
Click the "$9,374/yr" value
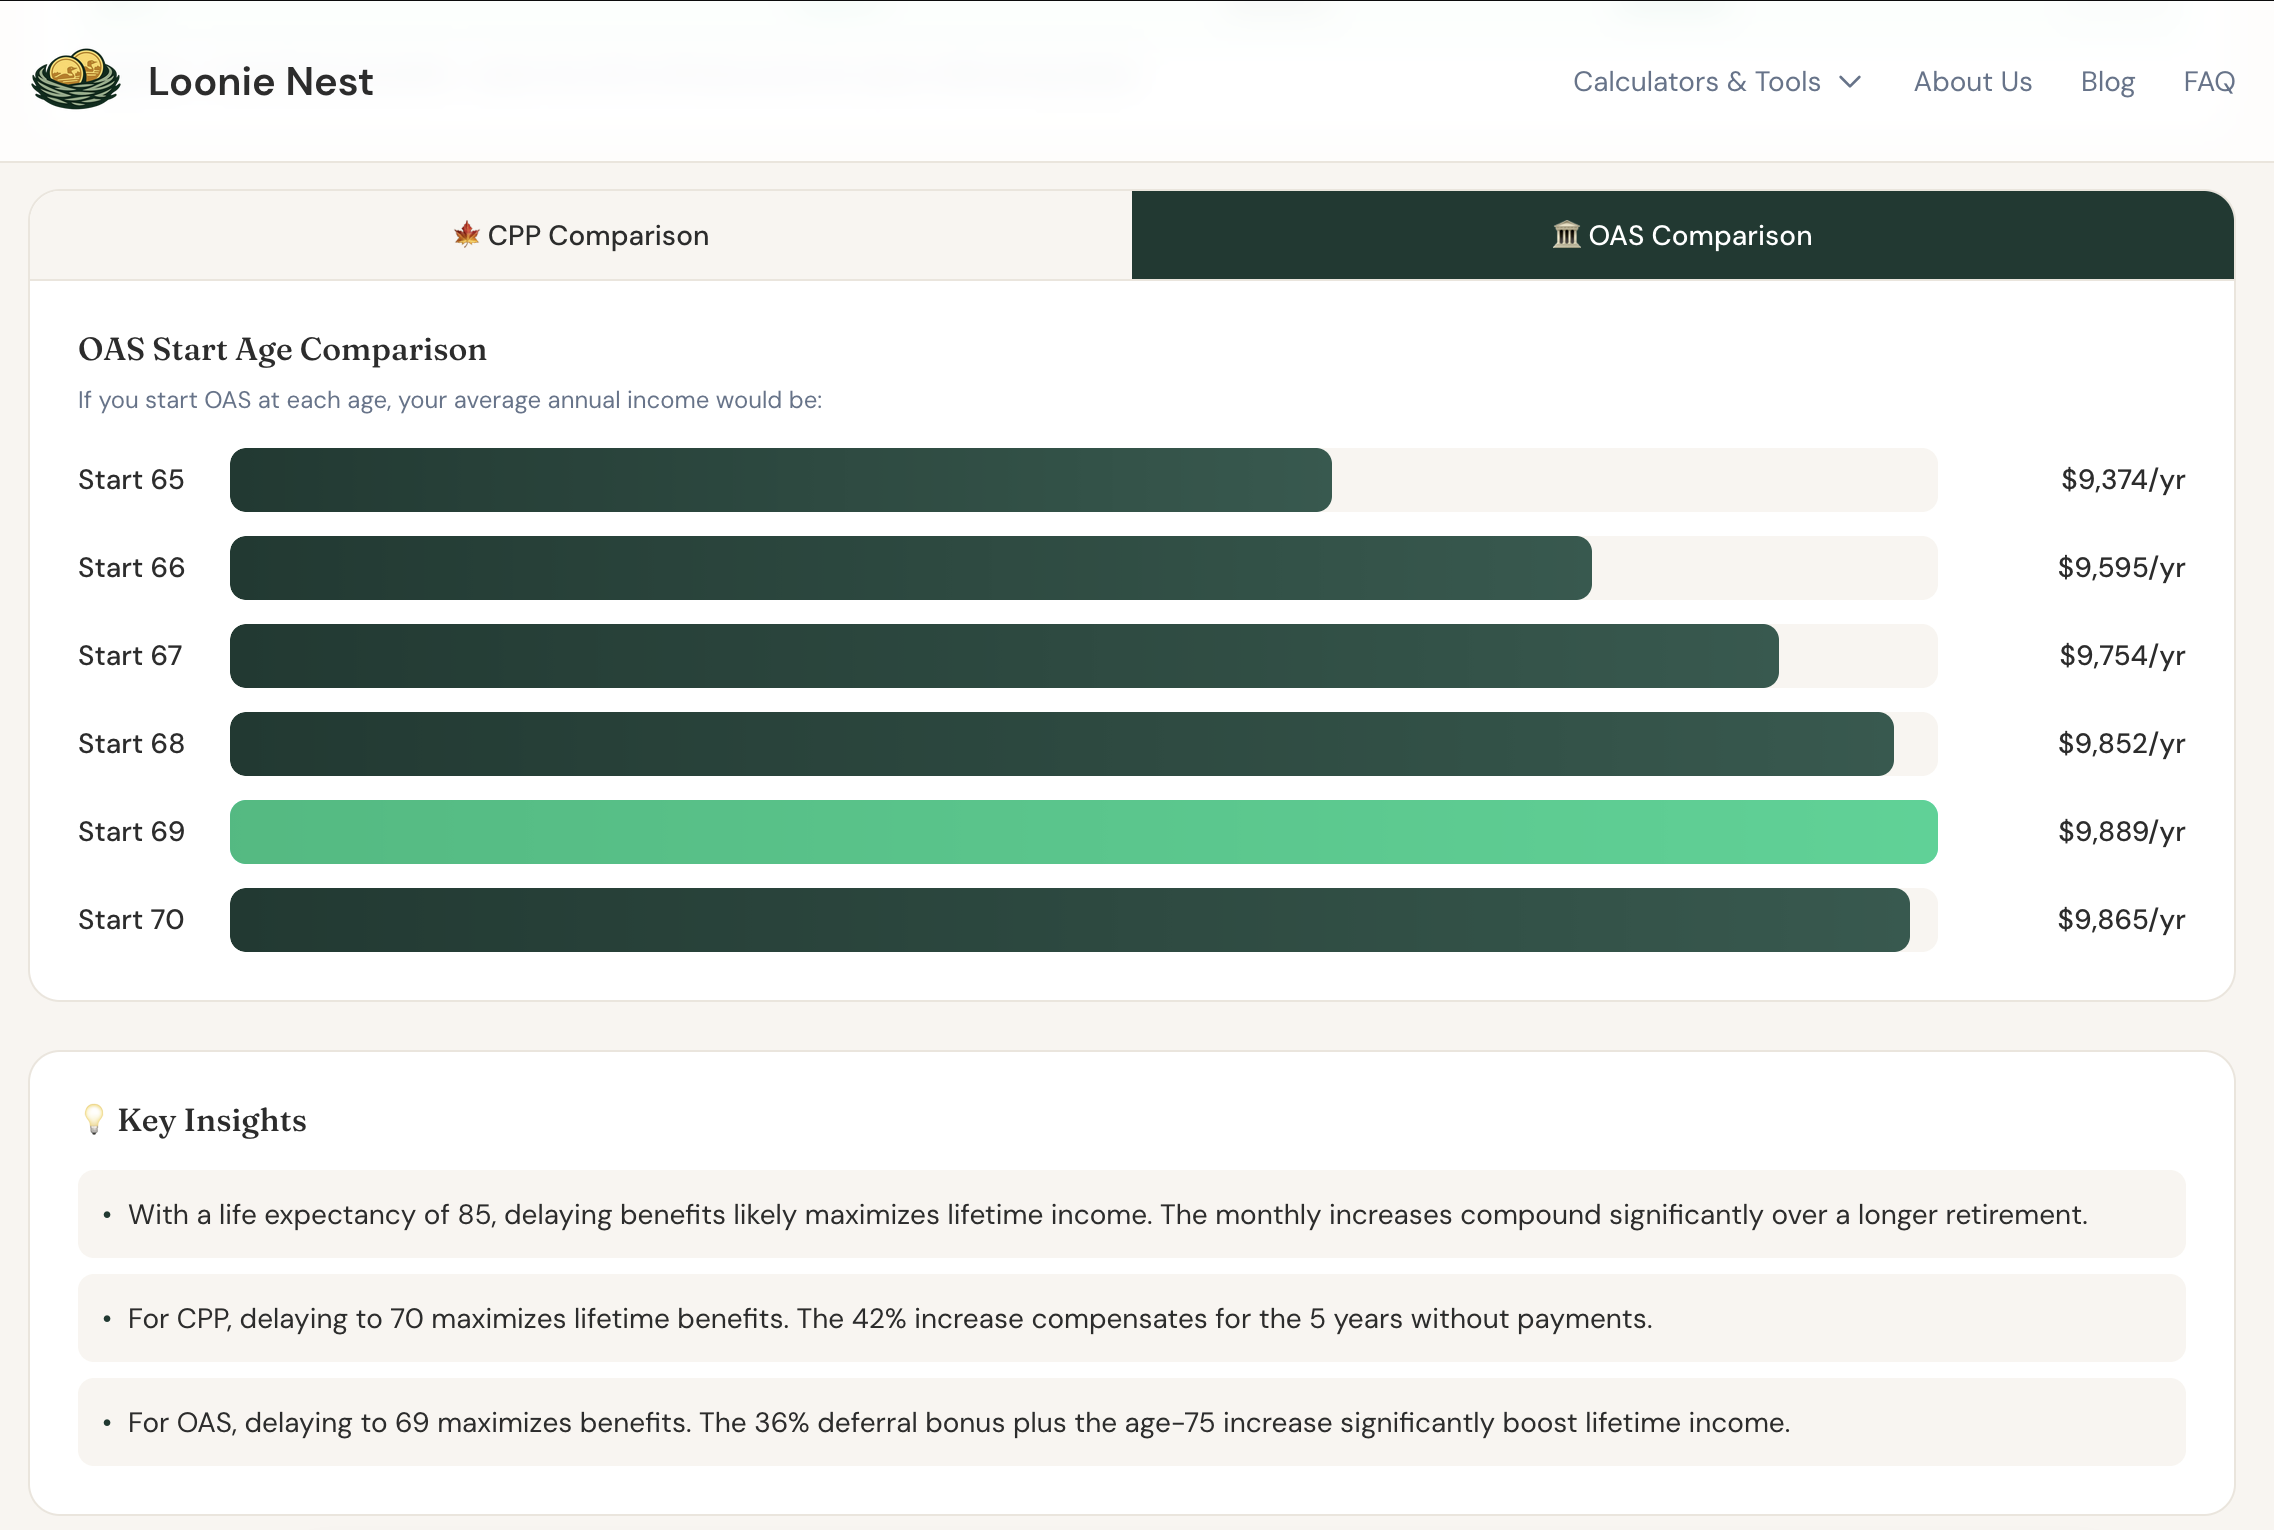pyautogui.click(x=2123, y=480)
